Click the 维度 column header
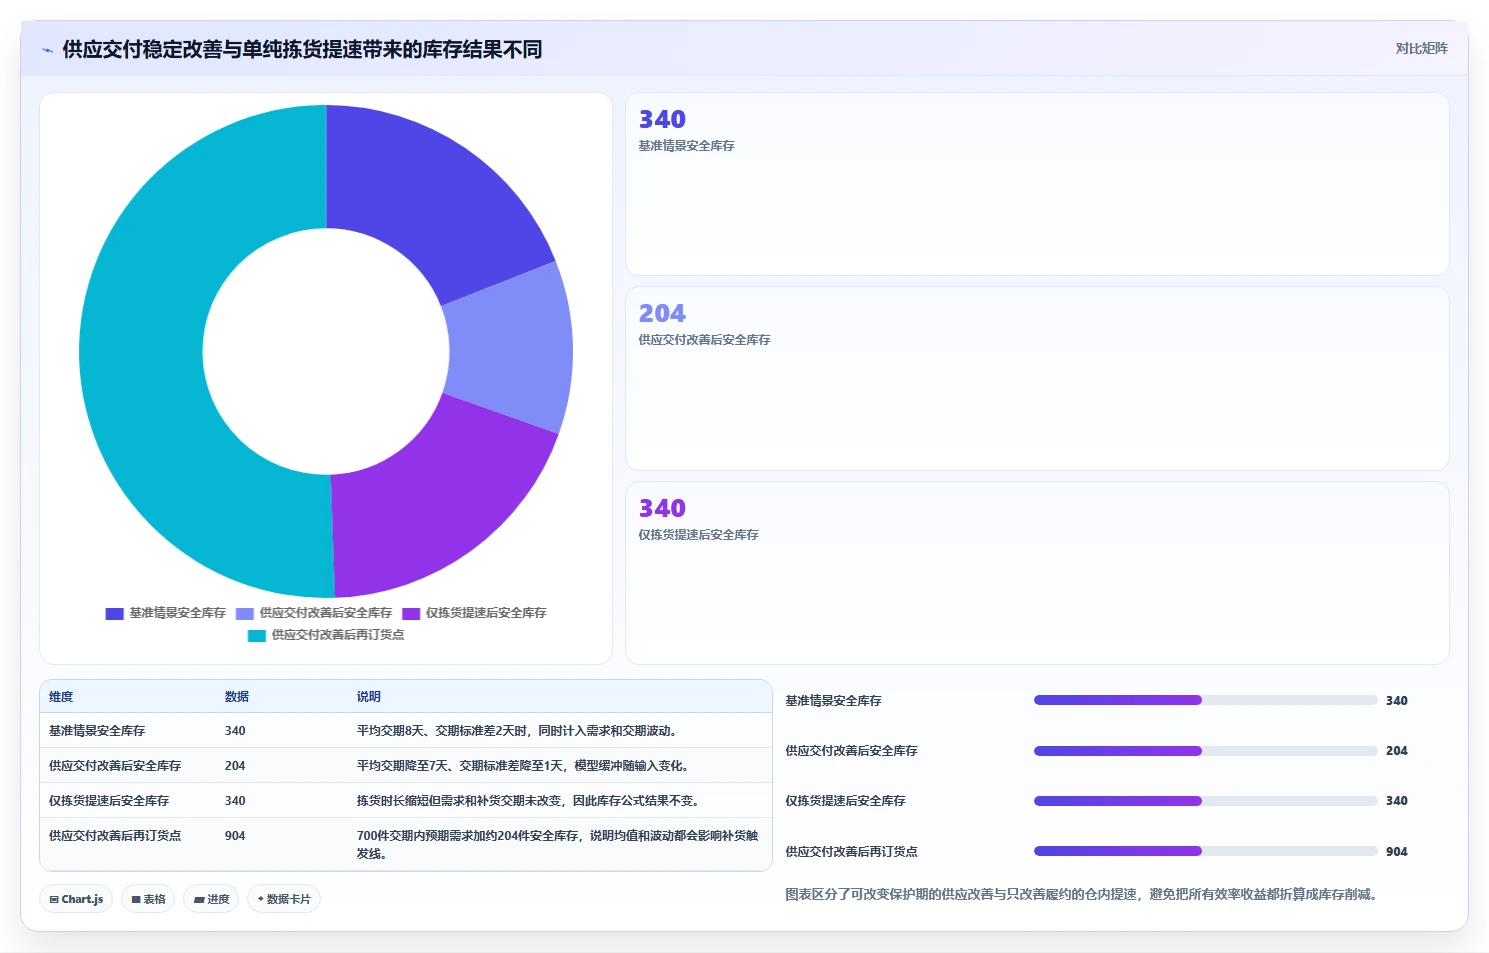Screen dimensions: 1489x953 coord(61,697)
